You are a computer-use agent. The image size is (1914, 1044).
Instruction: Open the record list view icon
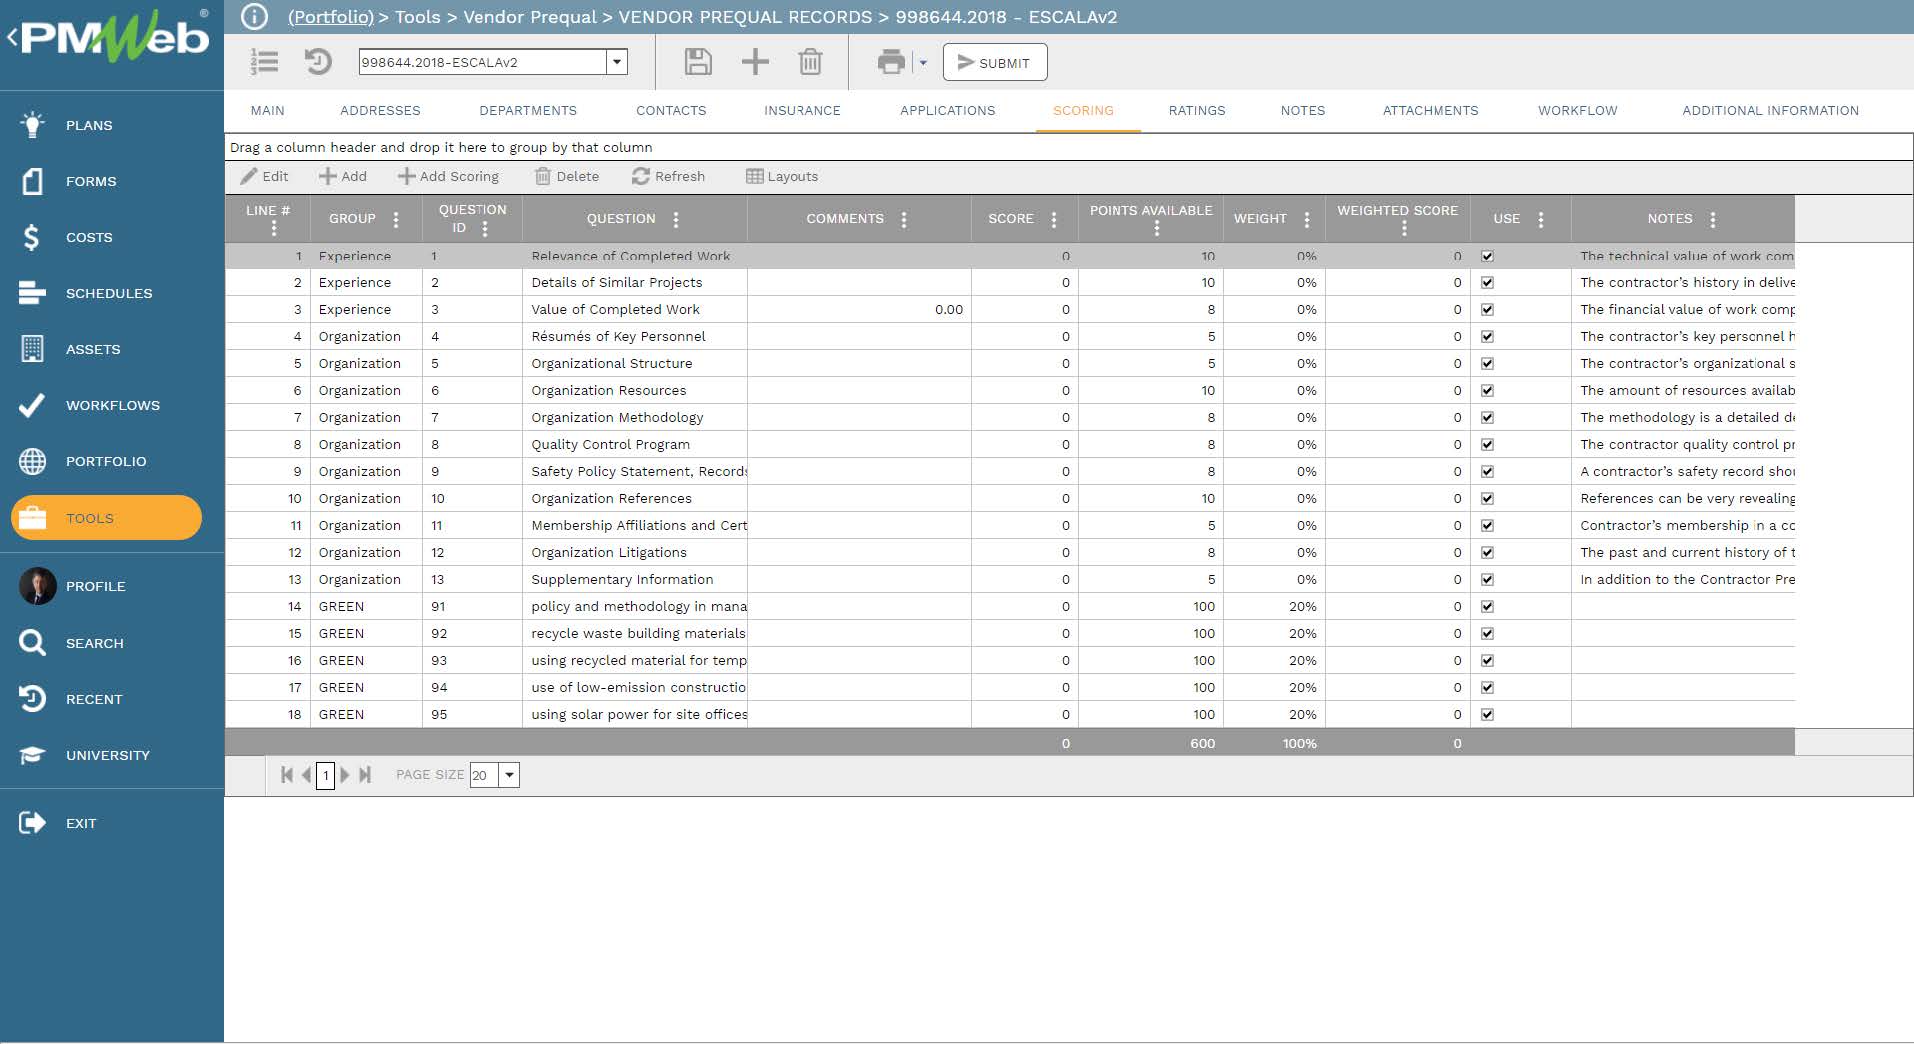click(x=264, y=62)
